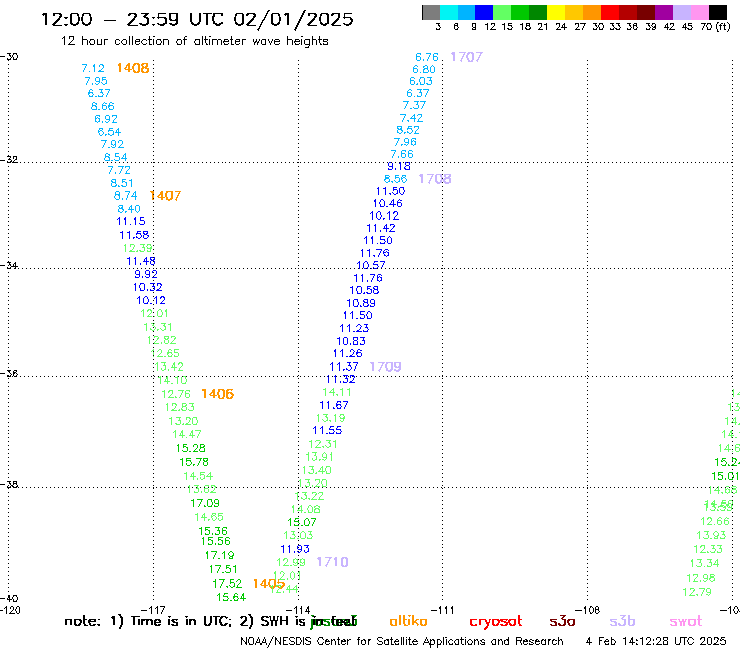
Task: Click the wave height value 9.92
Action: (x=146, y=274)
